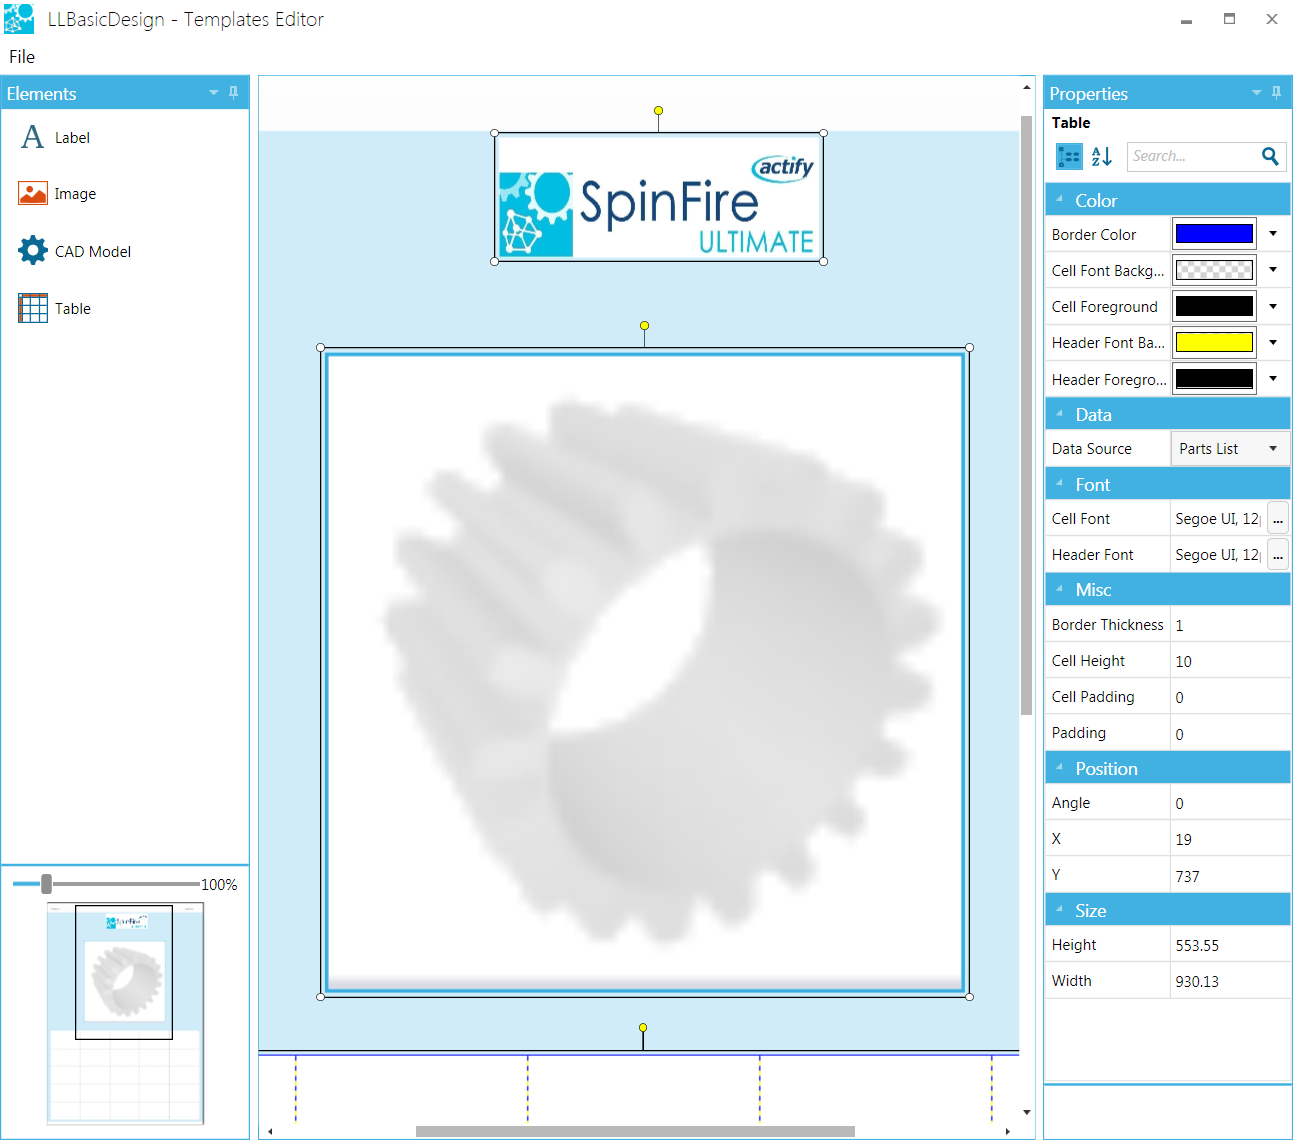Select the CAD Model element
This screenshot has height=1140, width=1293.
75,251
